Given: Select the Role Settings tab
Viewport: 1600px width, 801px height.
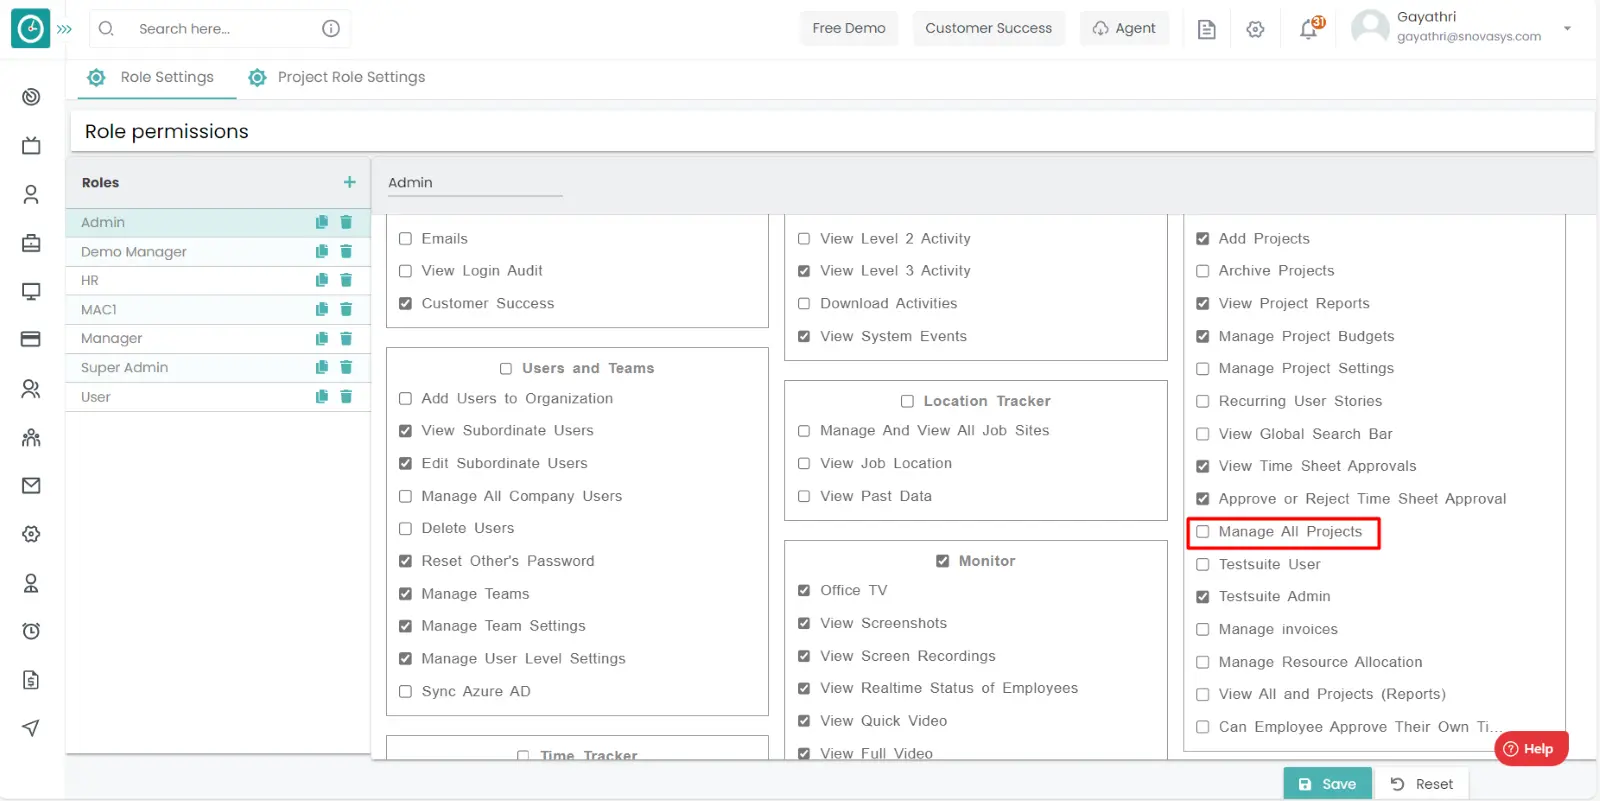Looking at the screenshot, I should tap(153, 77).
